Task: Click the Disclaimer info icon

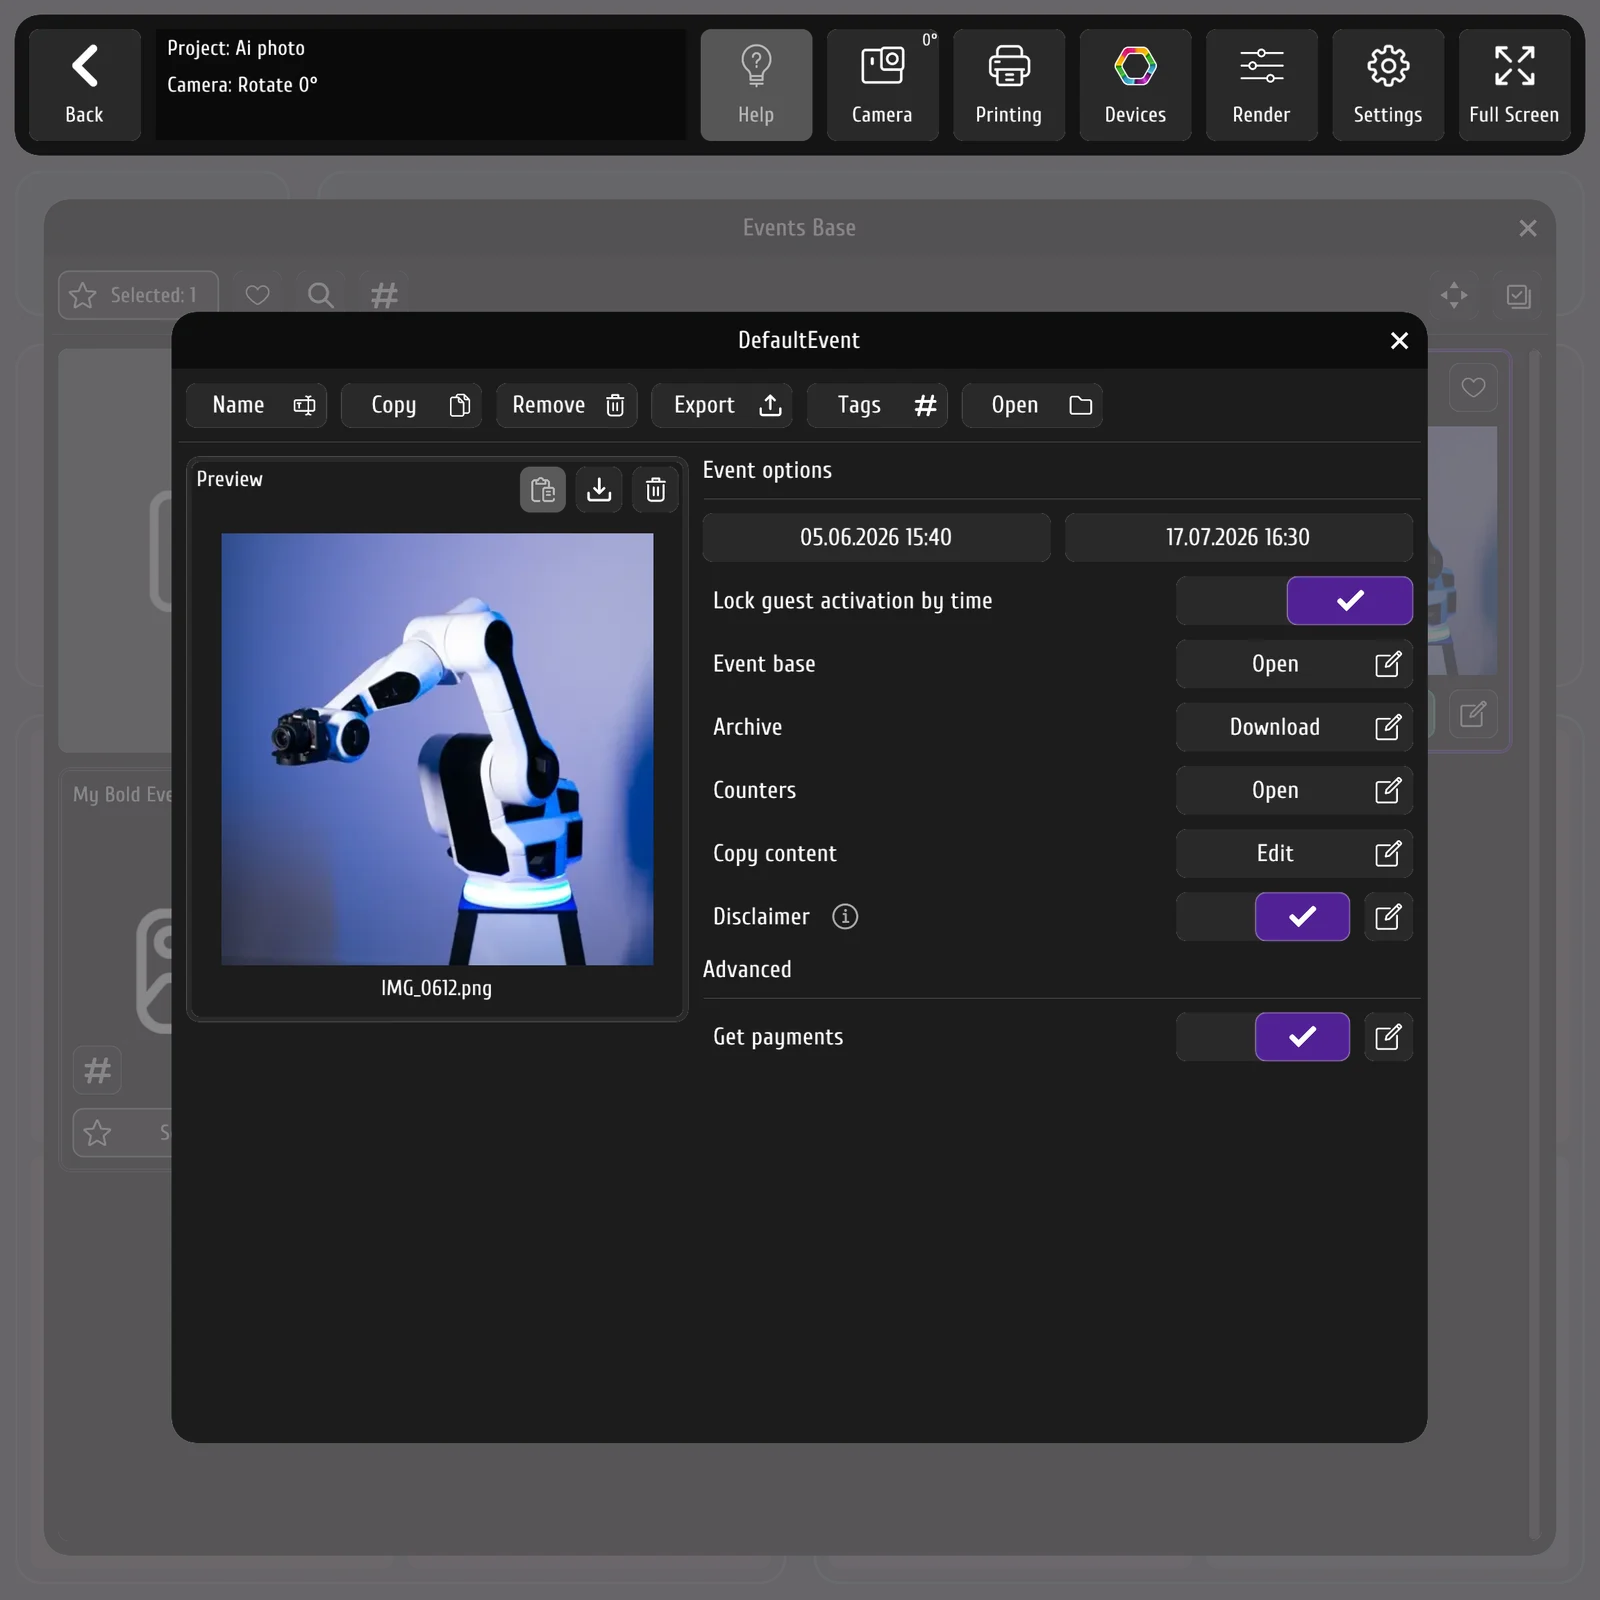Action: 845,917
